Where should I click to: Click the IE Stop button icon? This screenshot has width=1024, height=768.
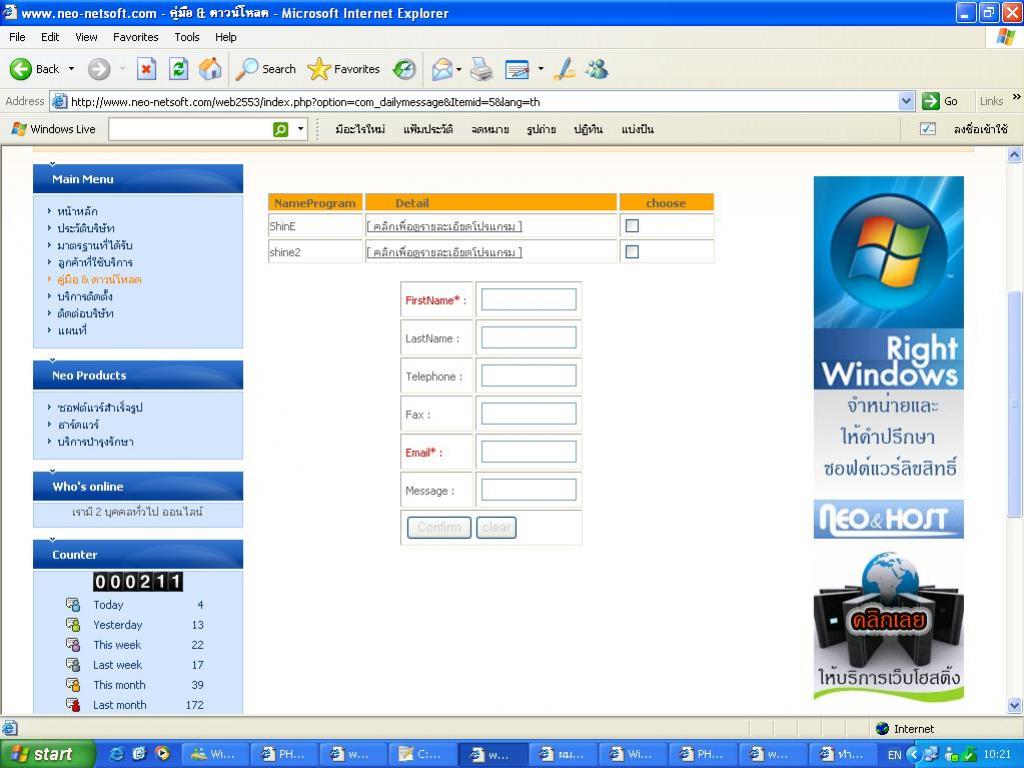[x=146, y=69]
